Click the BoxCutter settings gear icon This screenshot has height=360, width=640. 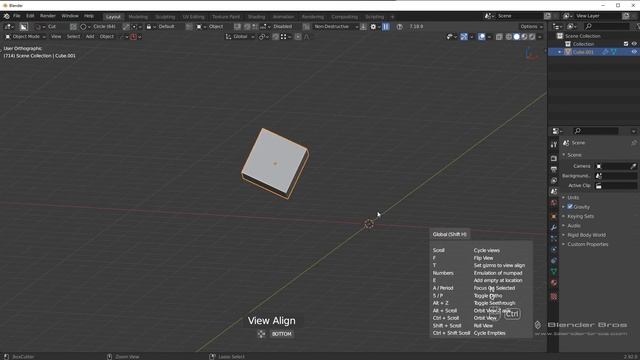373,27
